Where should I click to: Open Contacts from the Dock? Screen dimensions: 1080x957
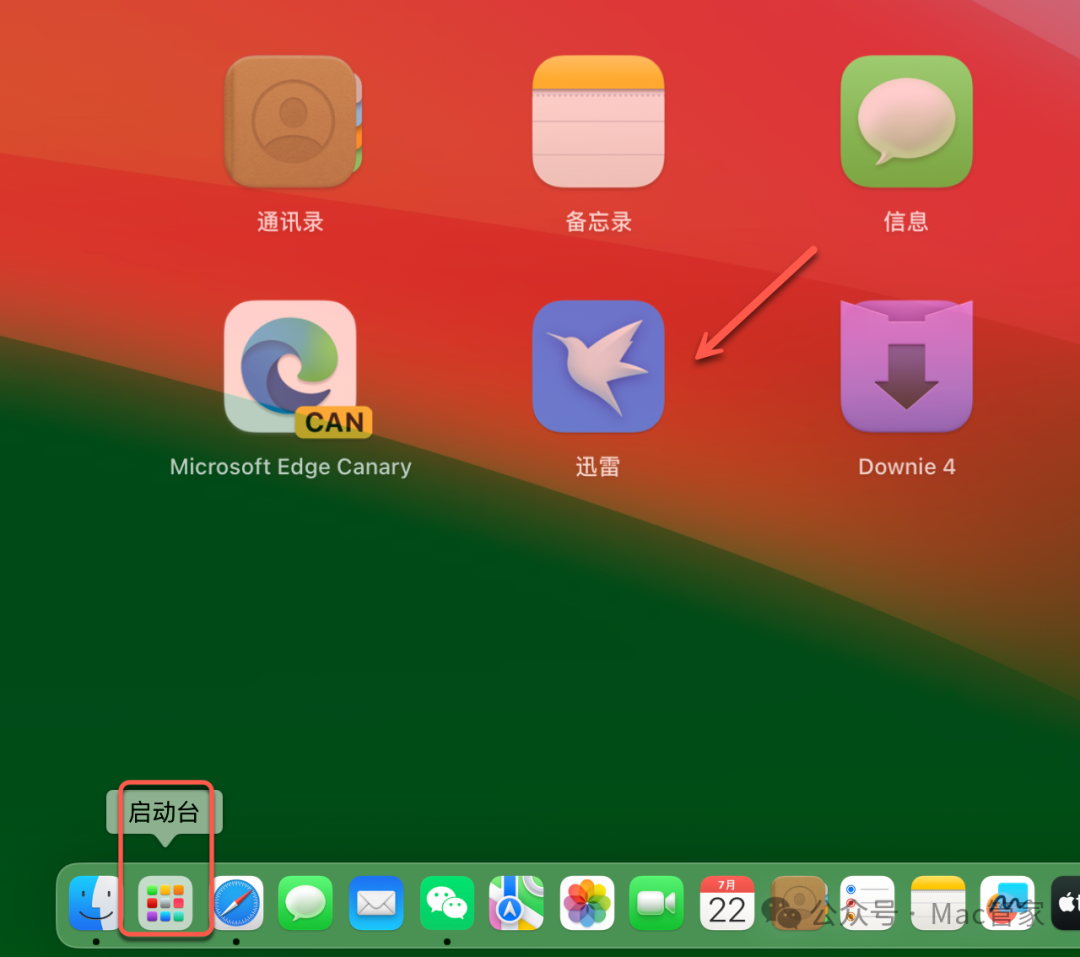tap(798, 903)
